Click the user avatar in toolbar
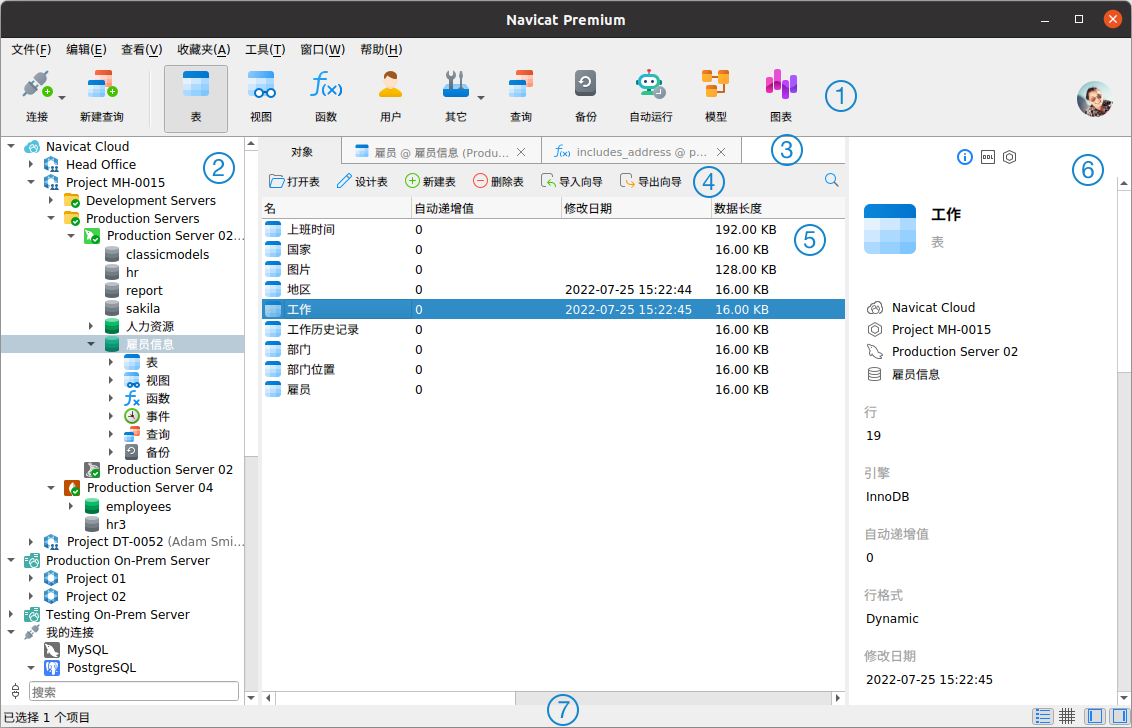1132x728 pixels. [x=1094, y=99]
